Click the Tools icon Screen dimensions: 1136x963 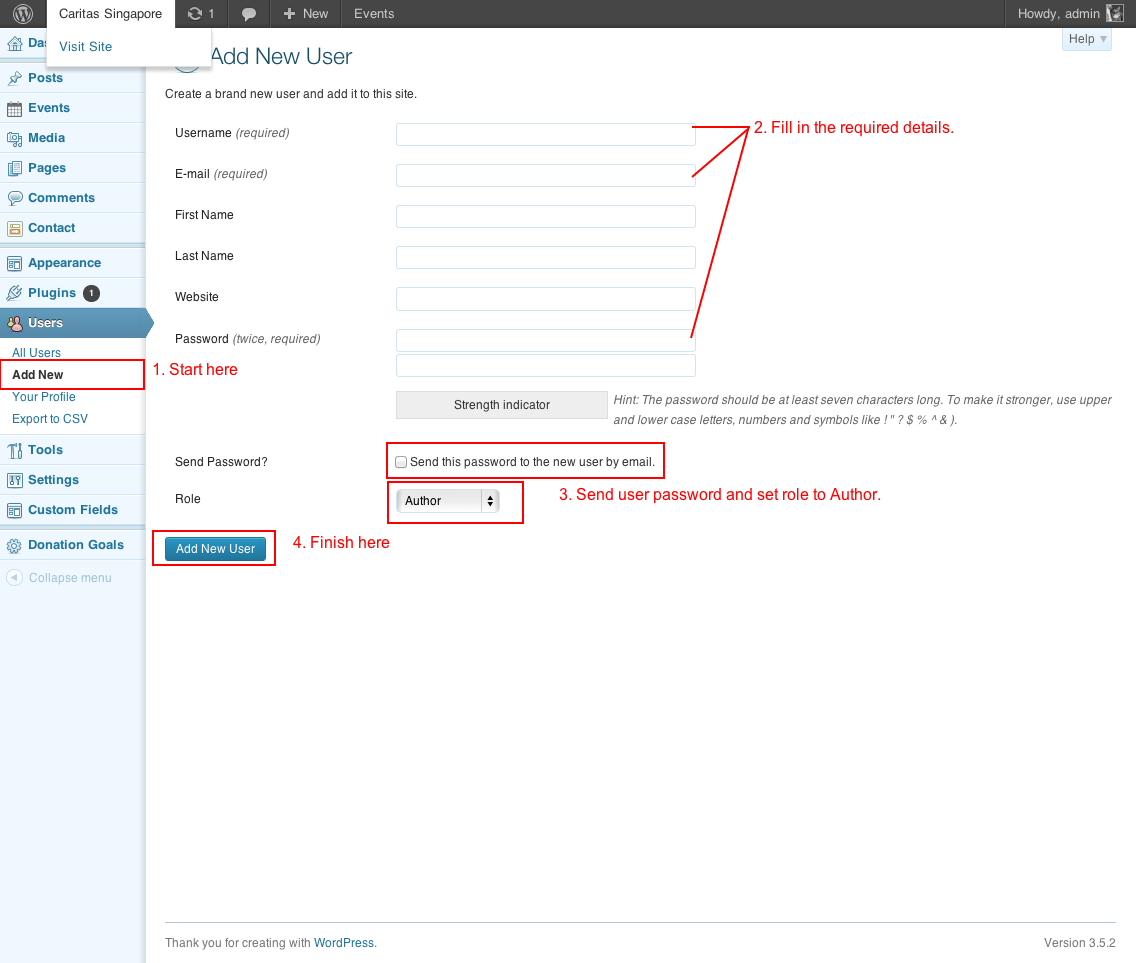pyautogui.click(x=14, y=451)
